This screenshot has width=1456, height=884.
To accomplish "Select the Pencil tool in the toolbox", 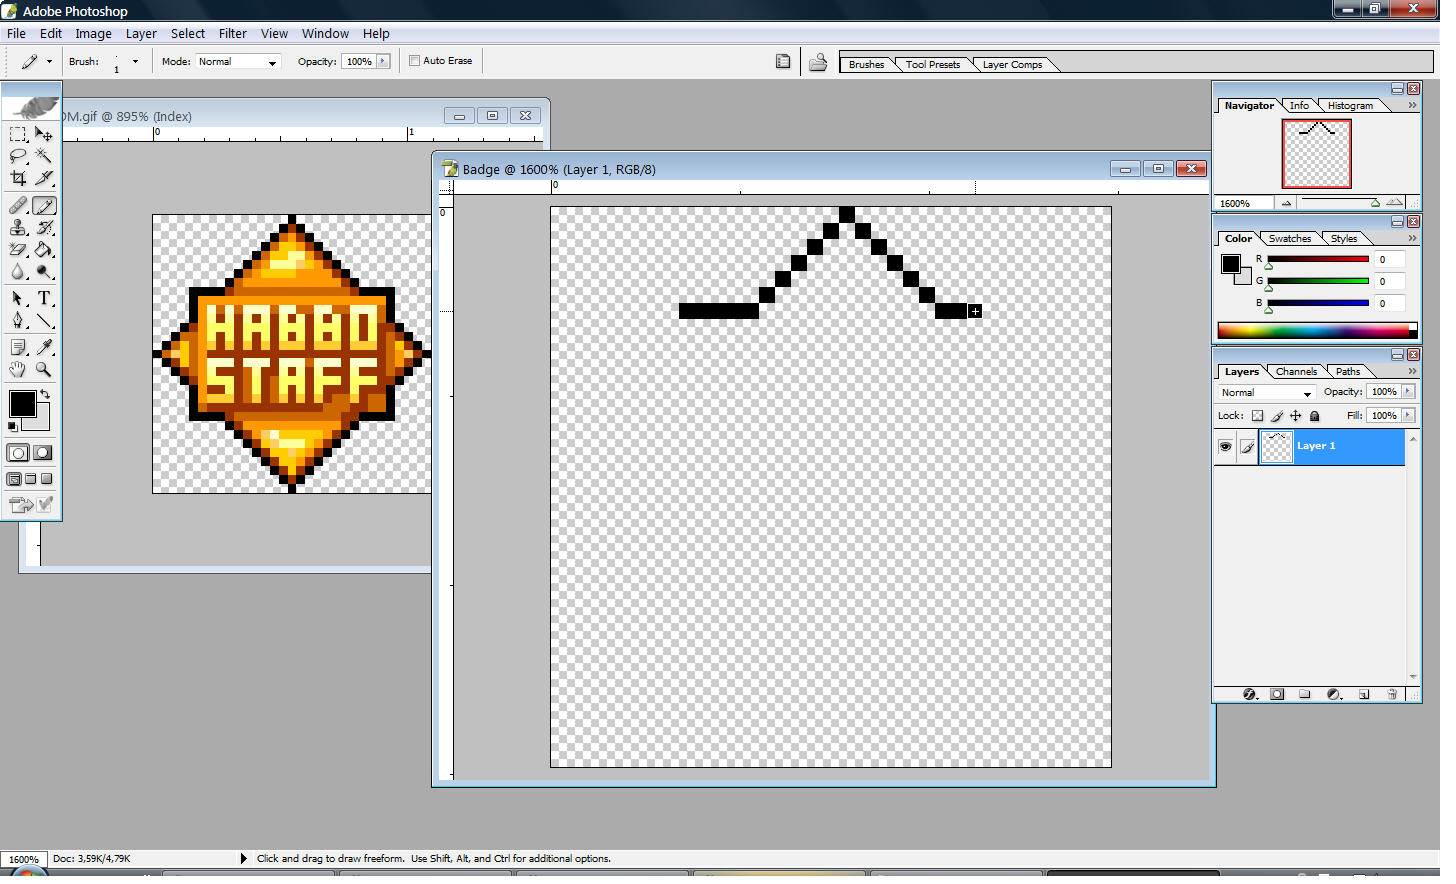I will click(44, 206).
